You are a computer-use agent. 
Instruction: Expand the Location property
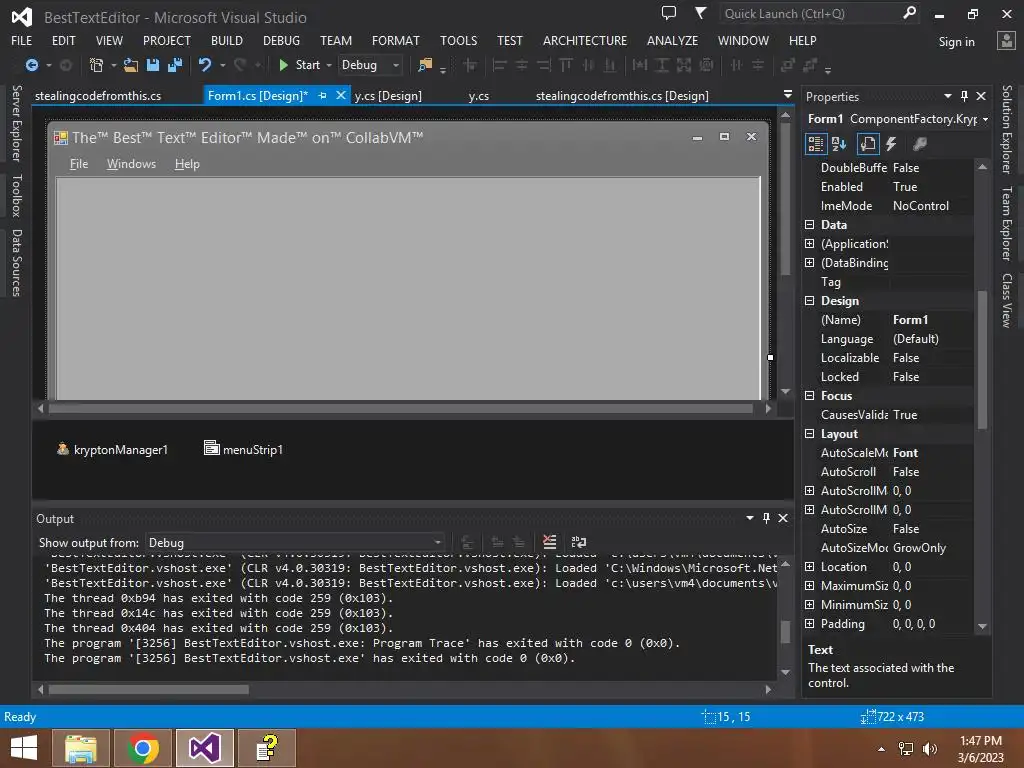pos(810,567)
